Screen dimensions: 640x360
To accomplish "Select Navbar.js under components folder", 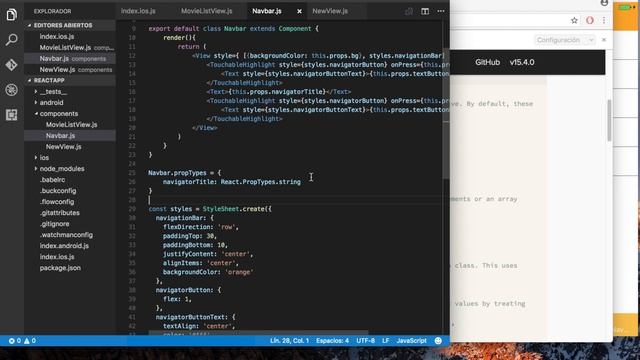I will coord(60,136).
